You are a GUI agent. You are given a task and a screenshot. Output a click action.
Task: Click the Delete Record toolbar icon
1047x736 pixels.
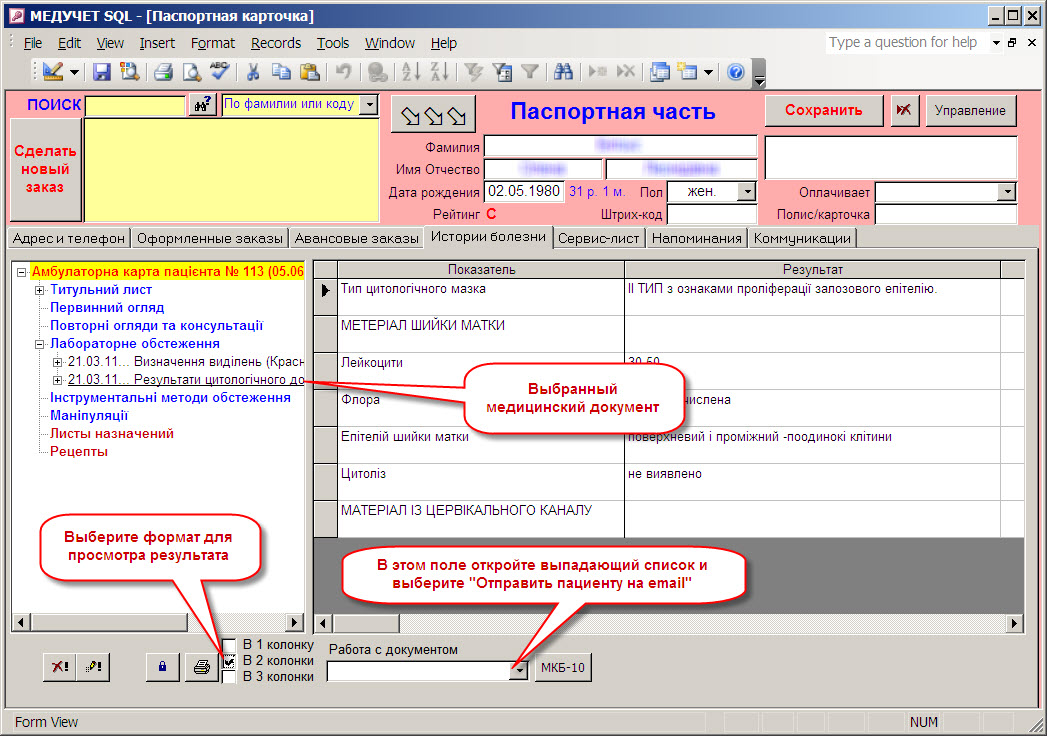click(x=626, y=71)
